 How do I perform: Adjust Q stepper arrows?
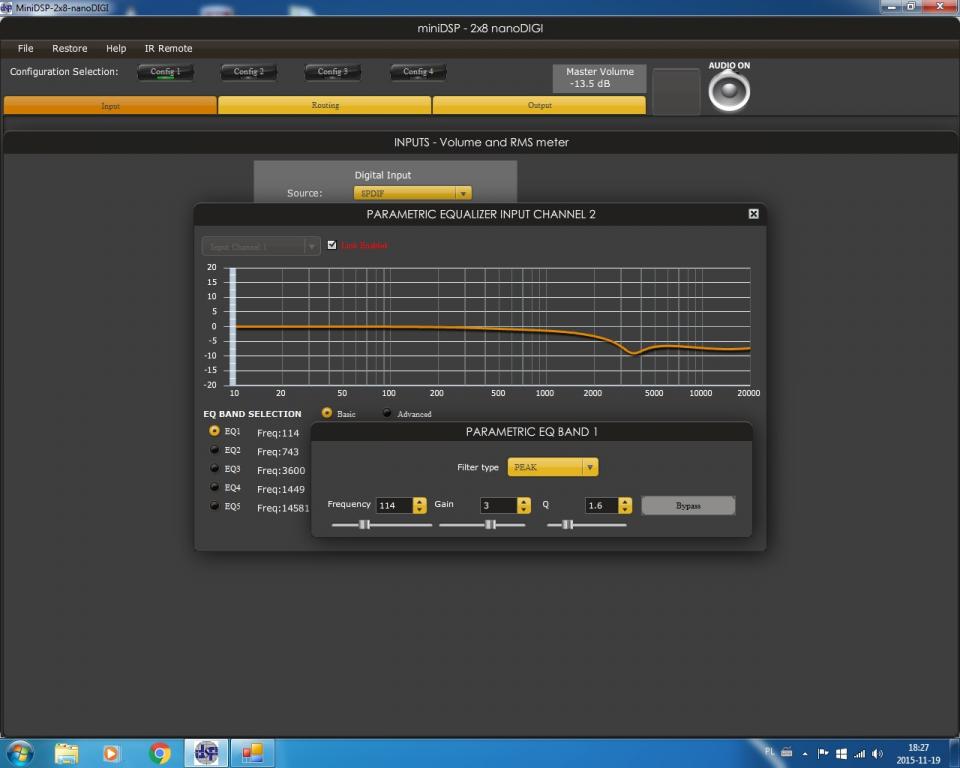[x=624, y=505]
